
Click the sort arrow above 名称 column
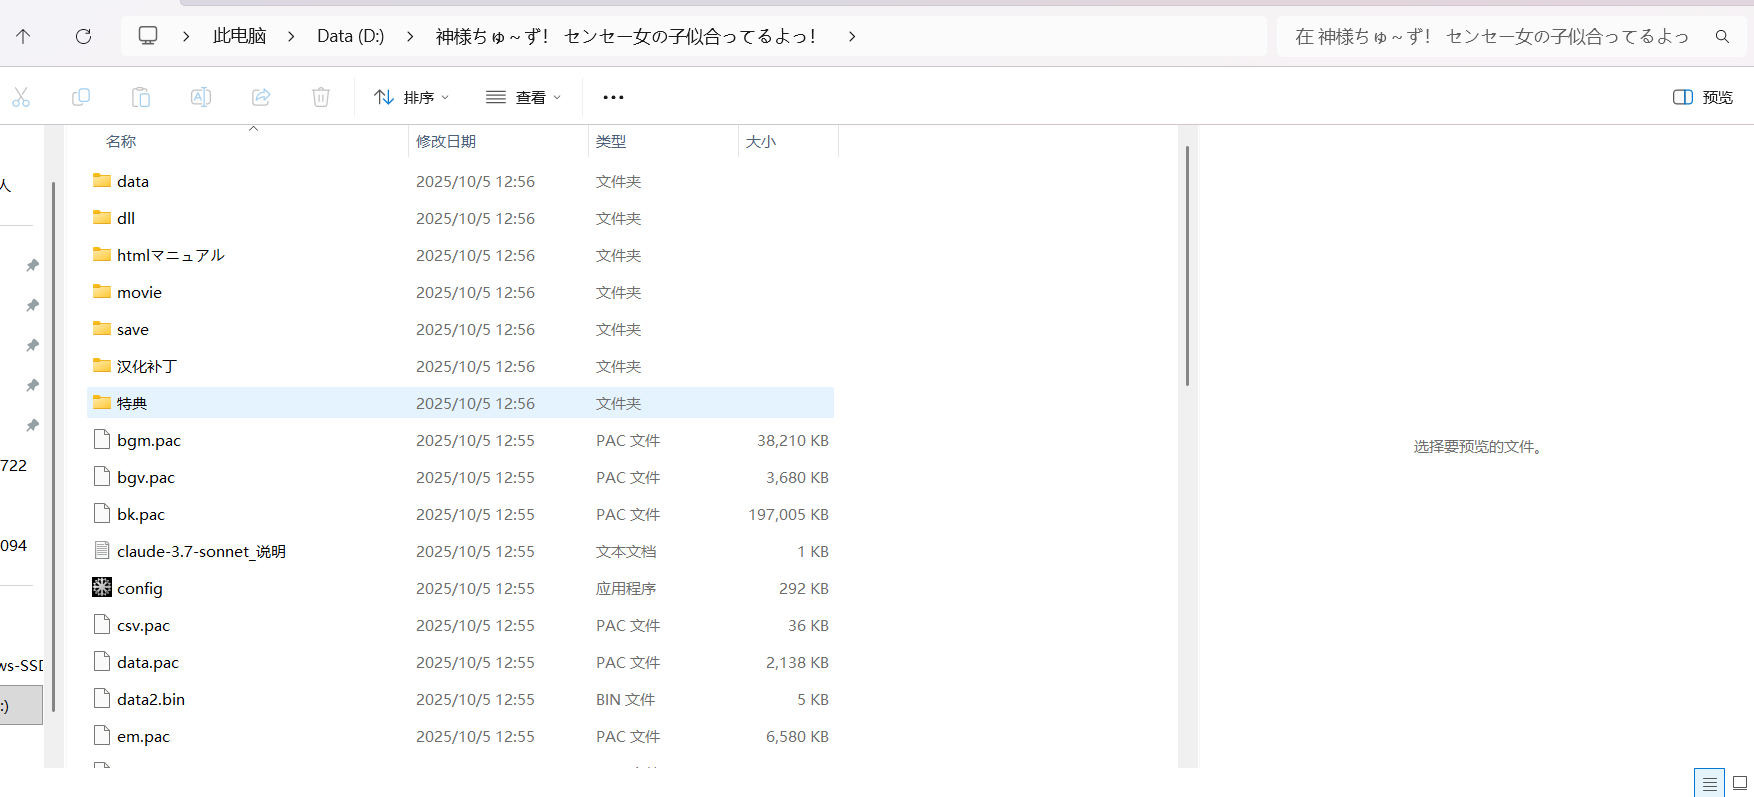(253, 129)
